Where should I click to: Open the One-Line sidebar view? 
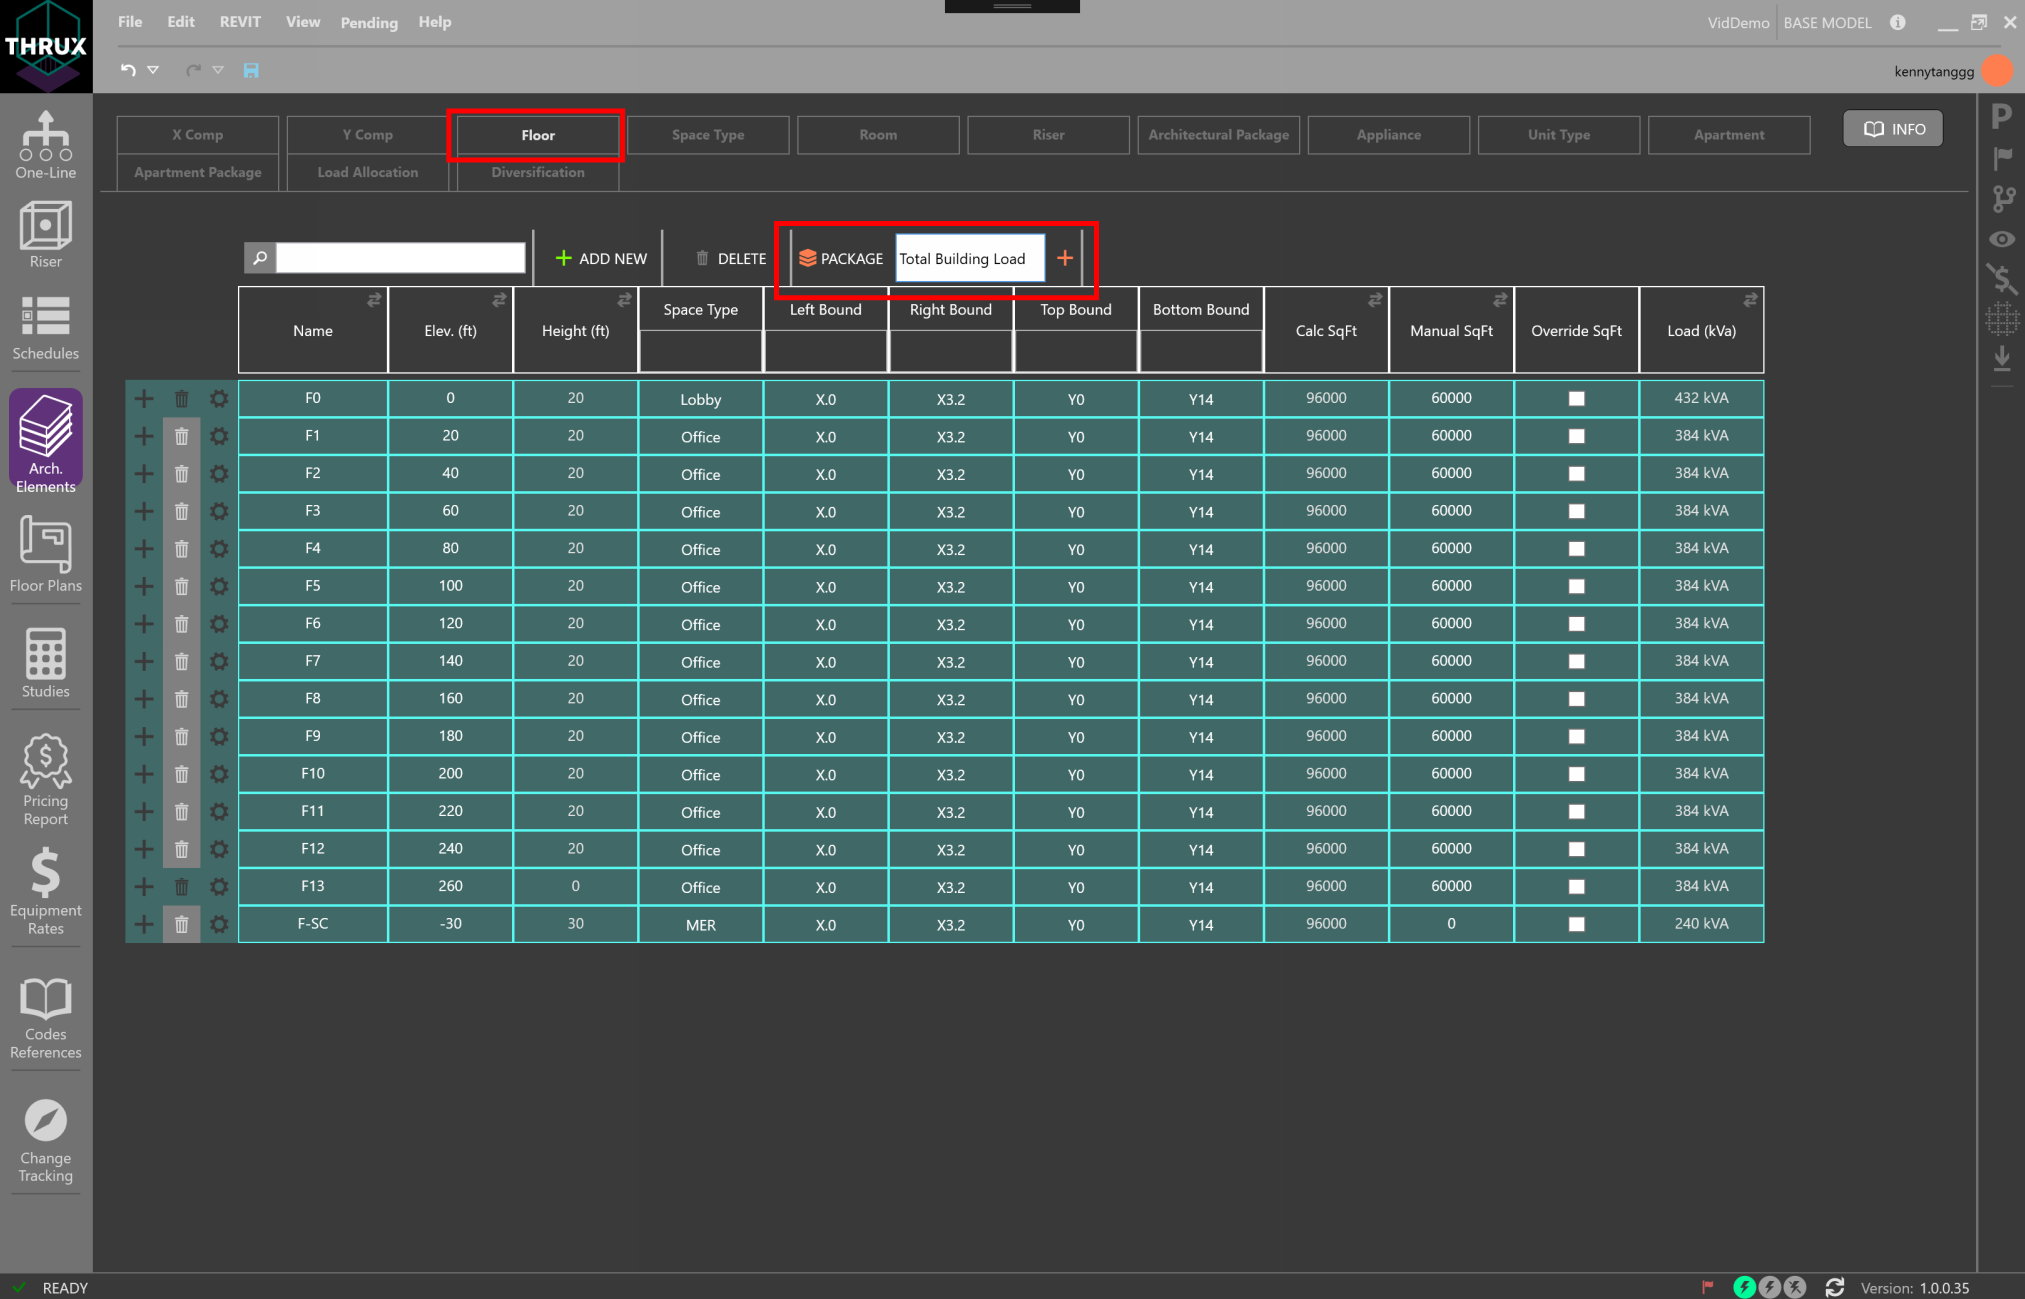pos(46,145)
